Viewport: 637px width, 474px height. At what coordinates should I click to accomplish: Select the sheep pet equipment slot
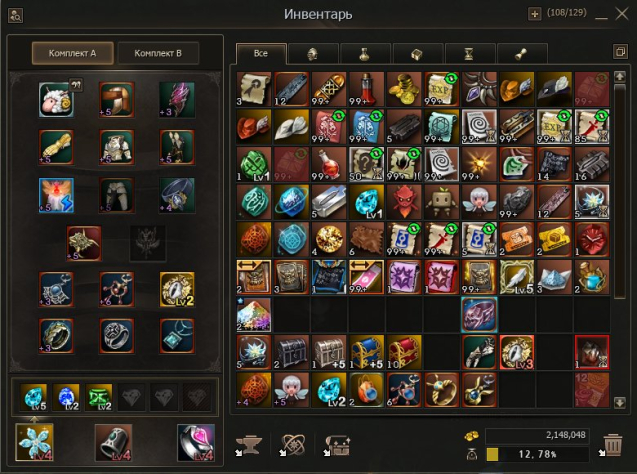(56, 100)
